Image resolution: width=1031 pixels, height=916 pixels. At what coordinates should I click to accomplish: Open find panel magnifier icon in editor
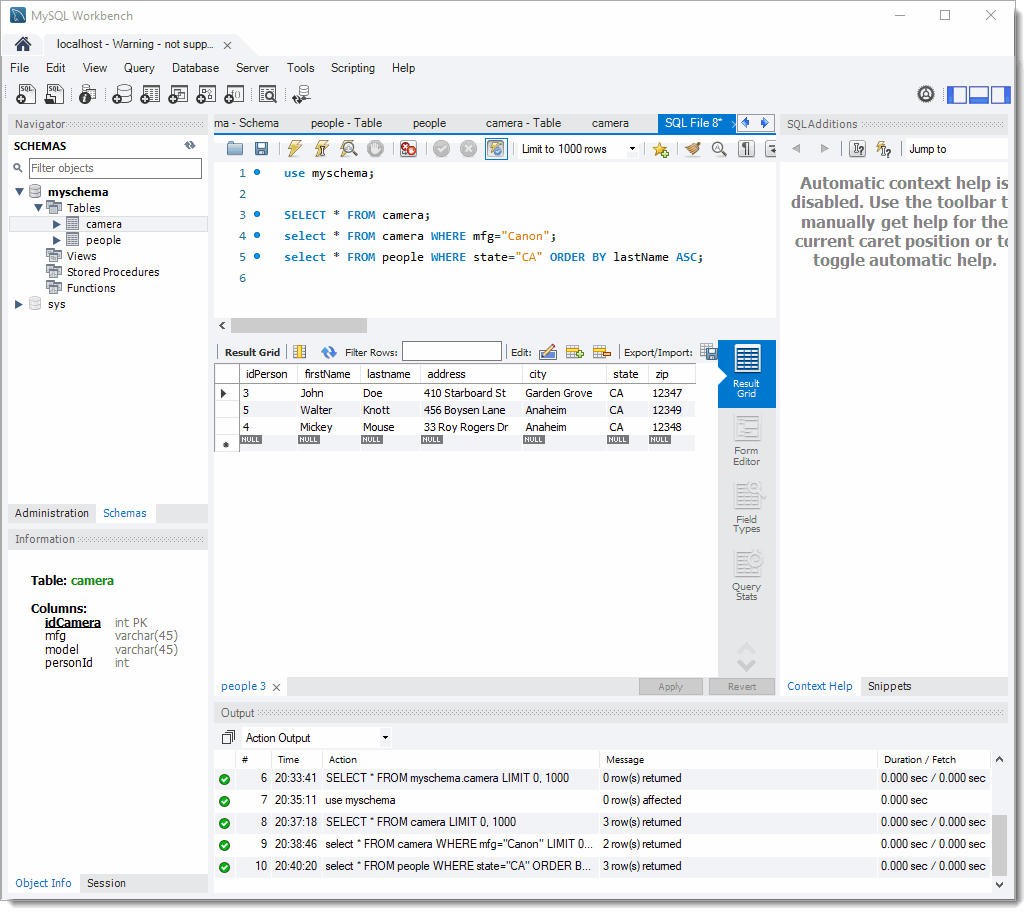tap(719, 149)
